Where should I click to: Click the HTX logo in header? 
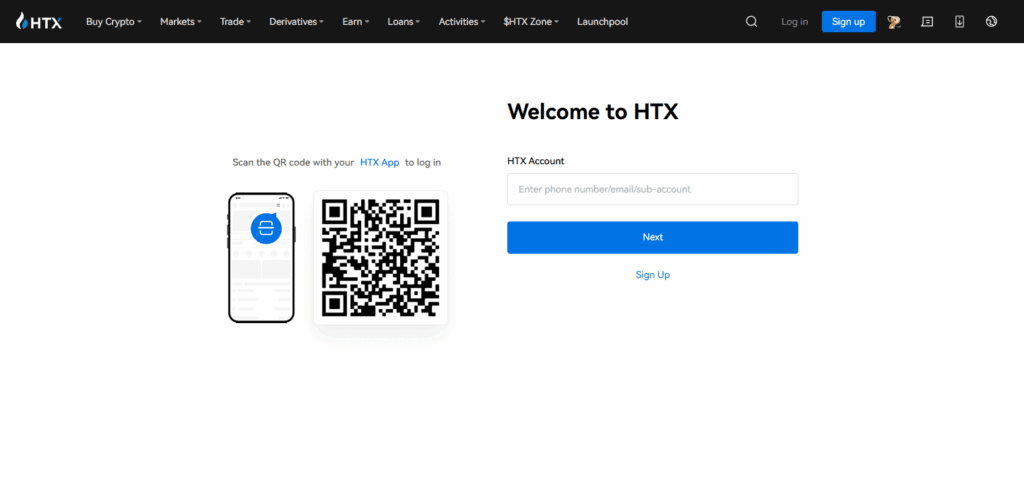(39, 21)
